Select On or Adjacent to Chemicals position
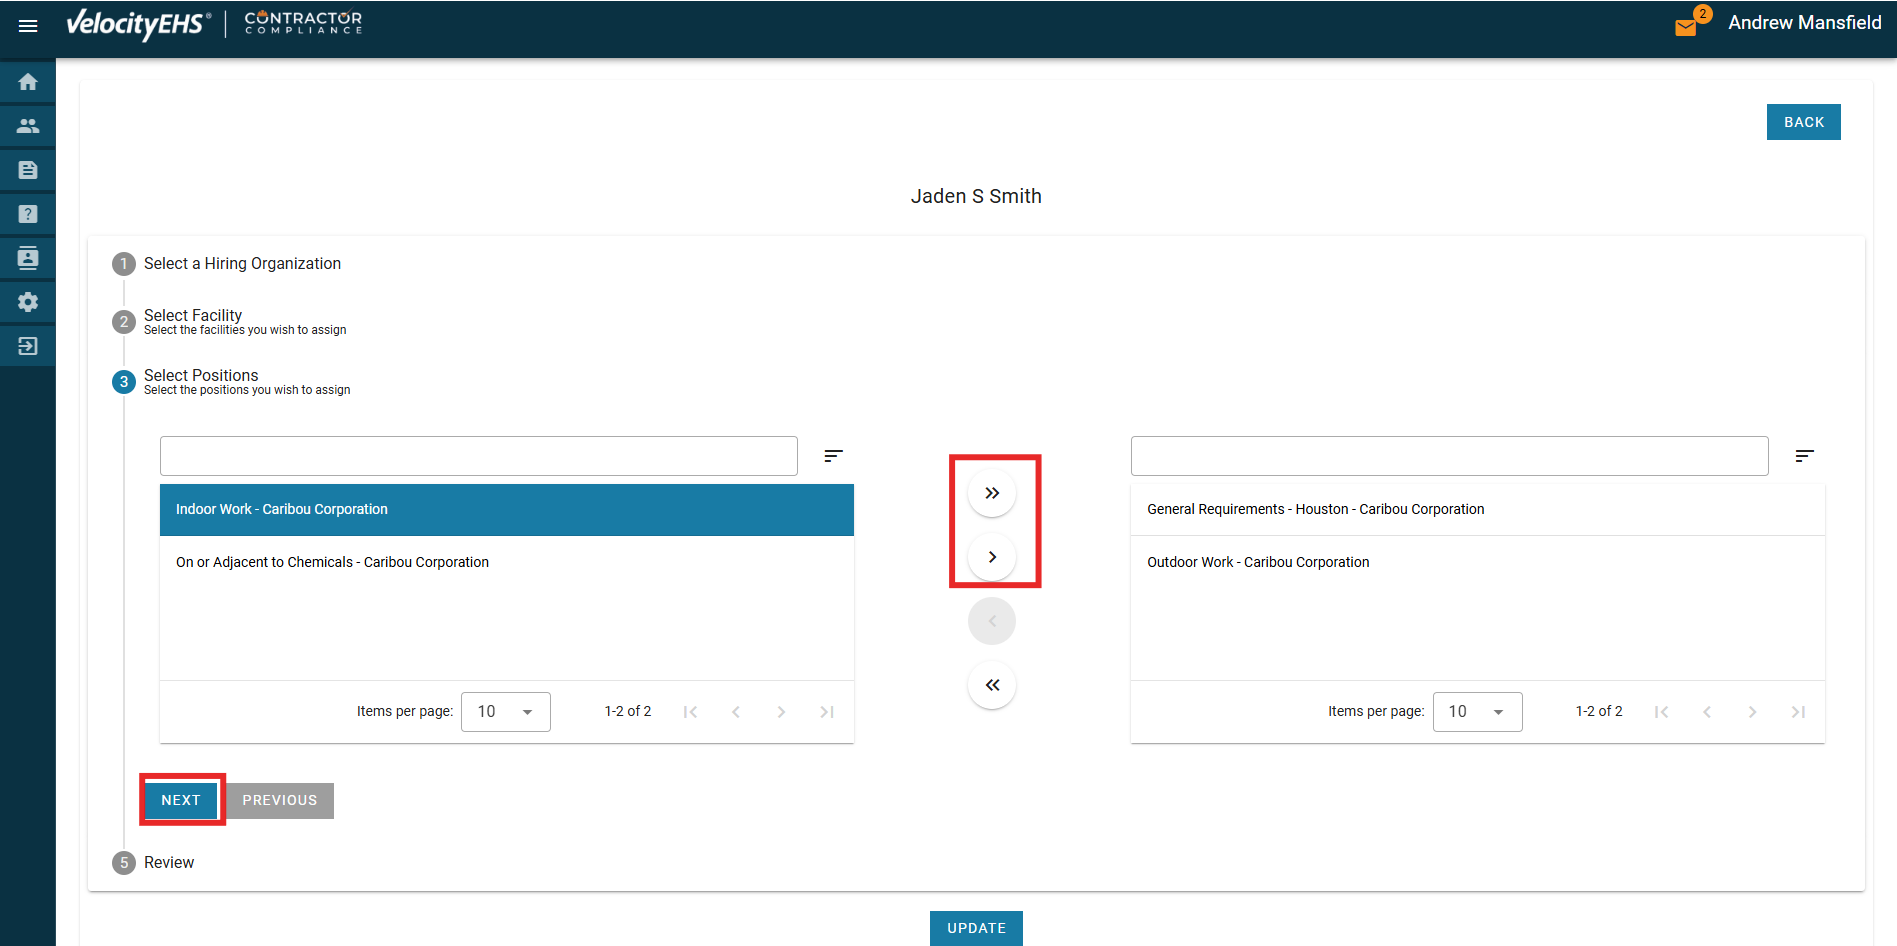This screenshot has width=1897, height=946. [332, 562]
